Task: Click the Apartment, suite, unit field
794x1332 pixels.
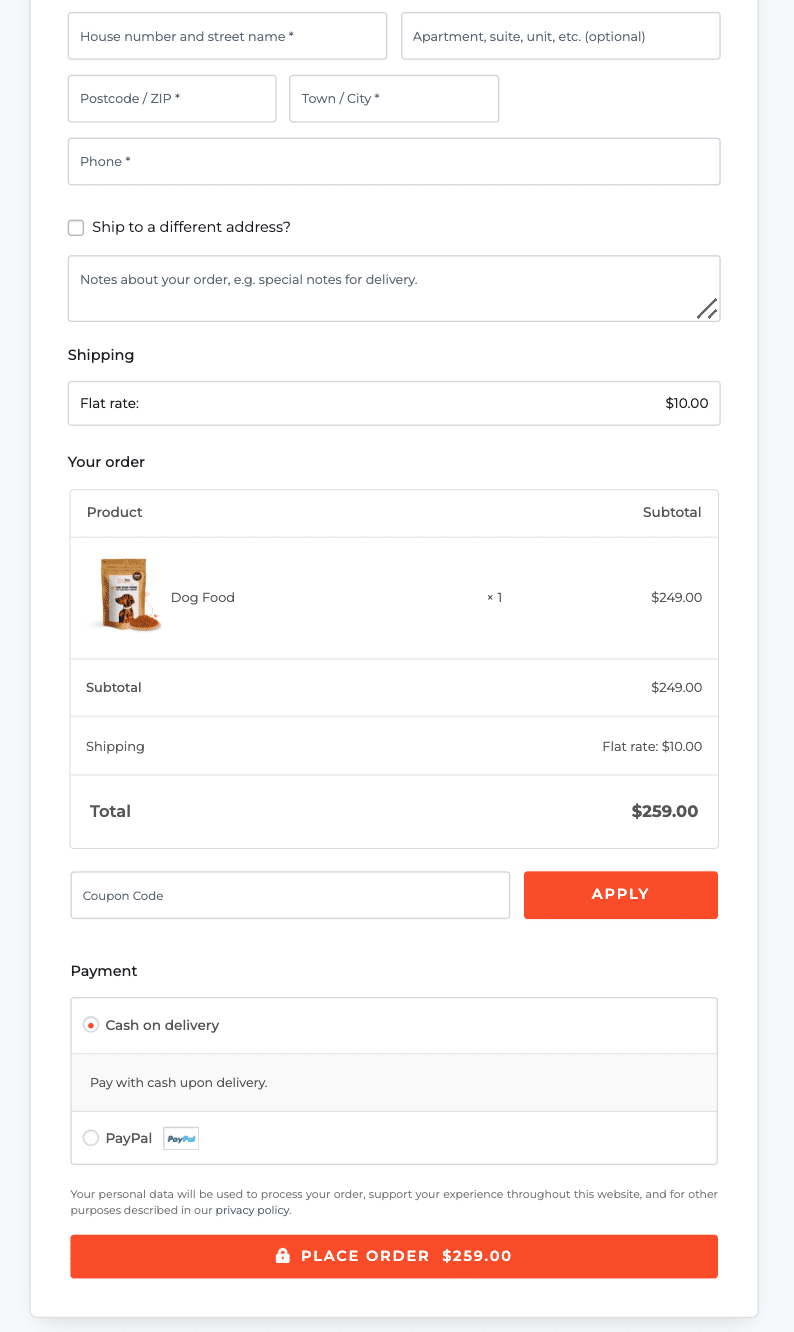Action: (560, 36)
